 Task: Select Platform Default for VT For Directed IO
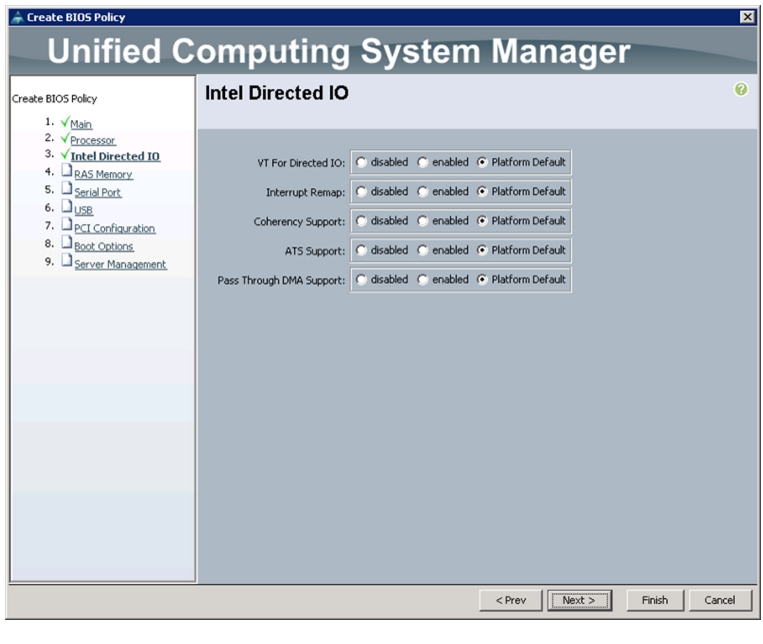point(482,162)
